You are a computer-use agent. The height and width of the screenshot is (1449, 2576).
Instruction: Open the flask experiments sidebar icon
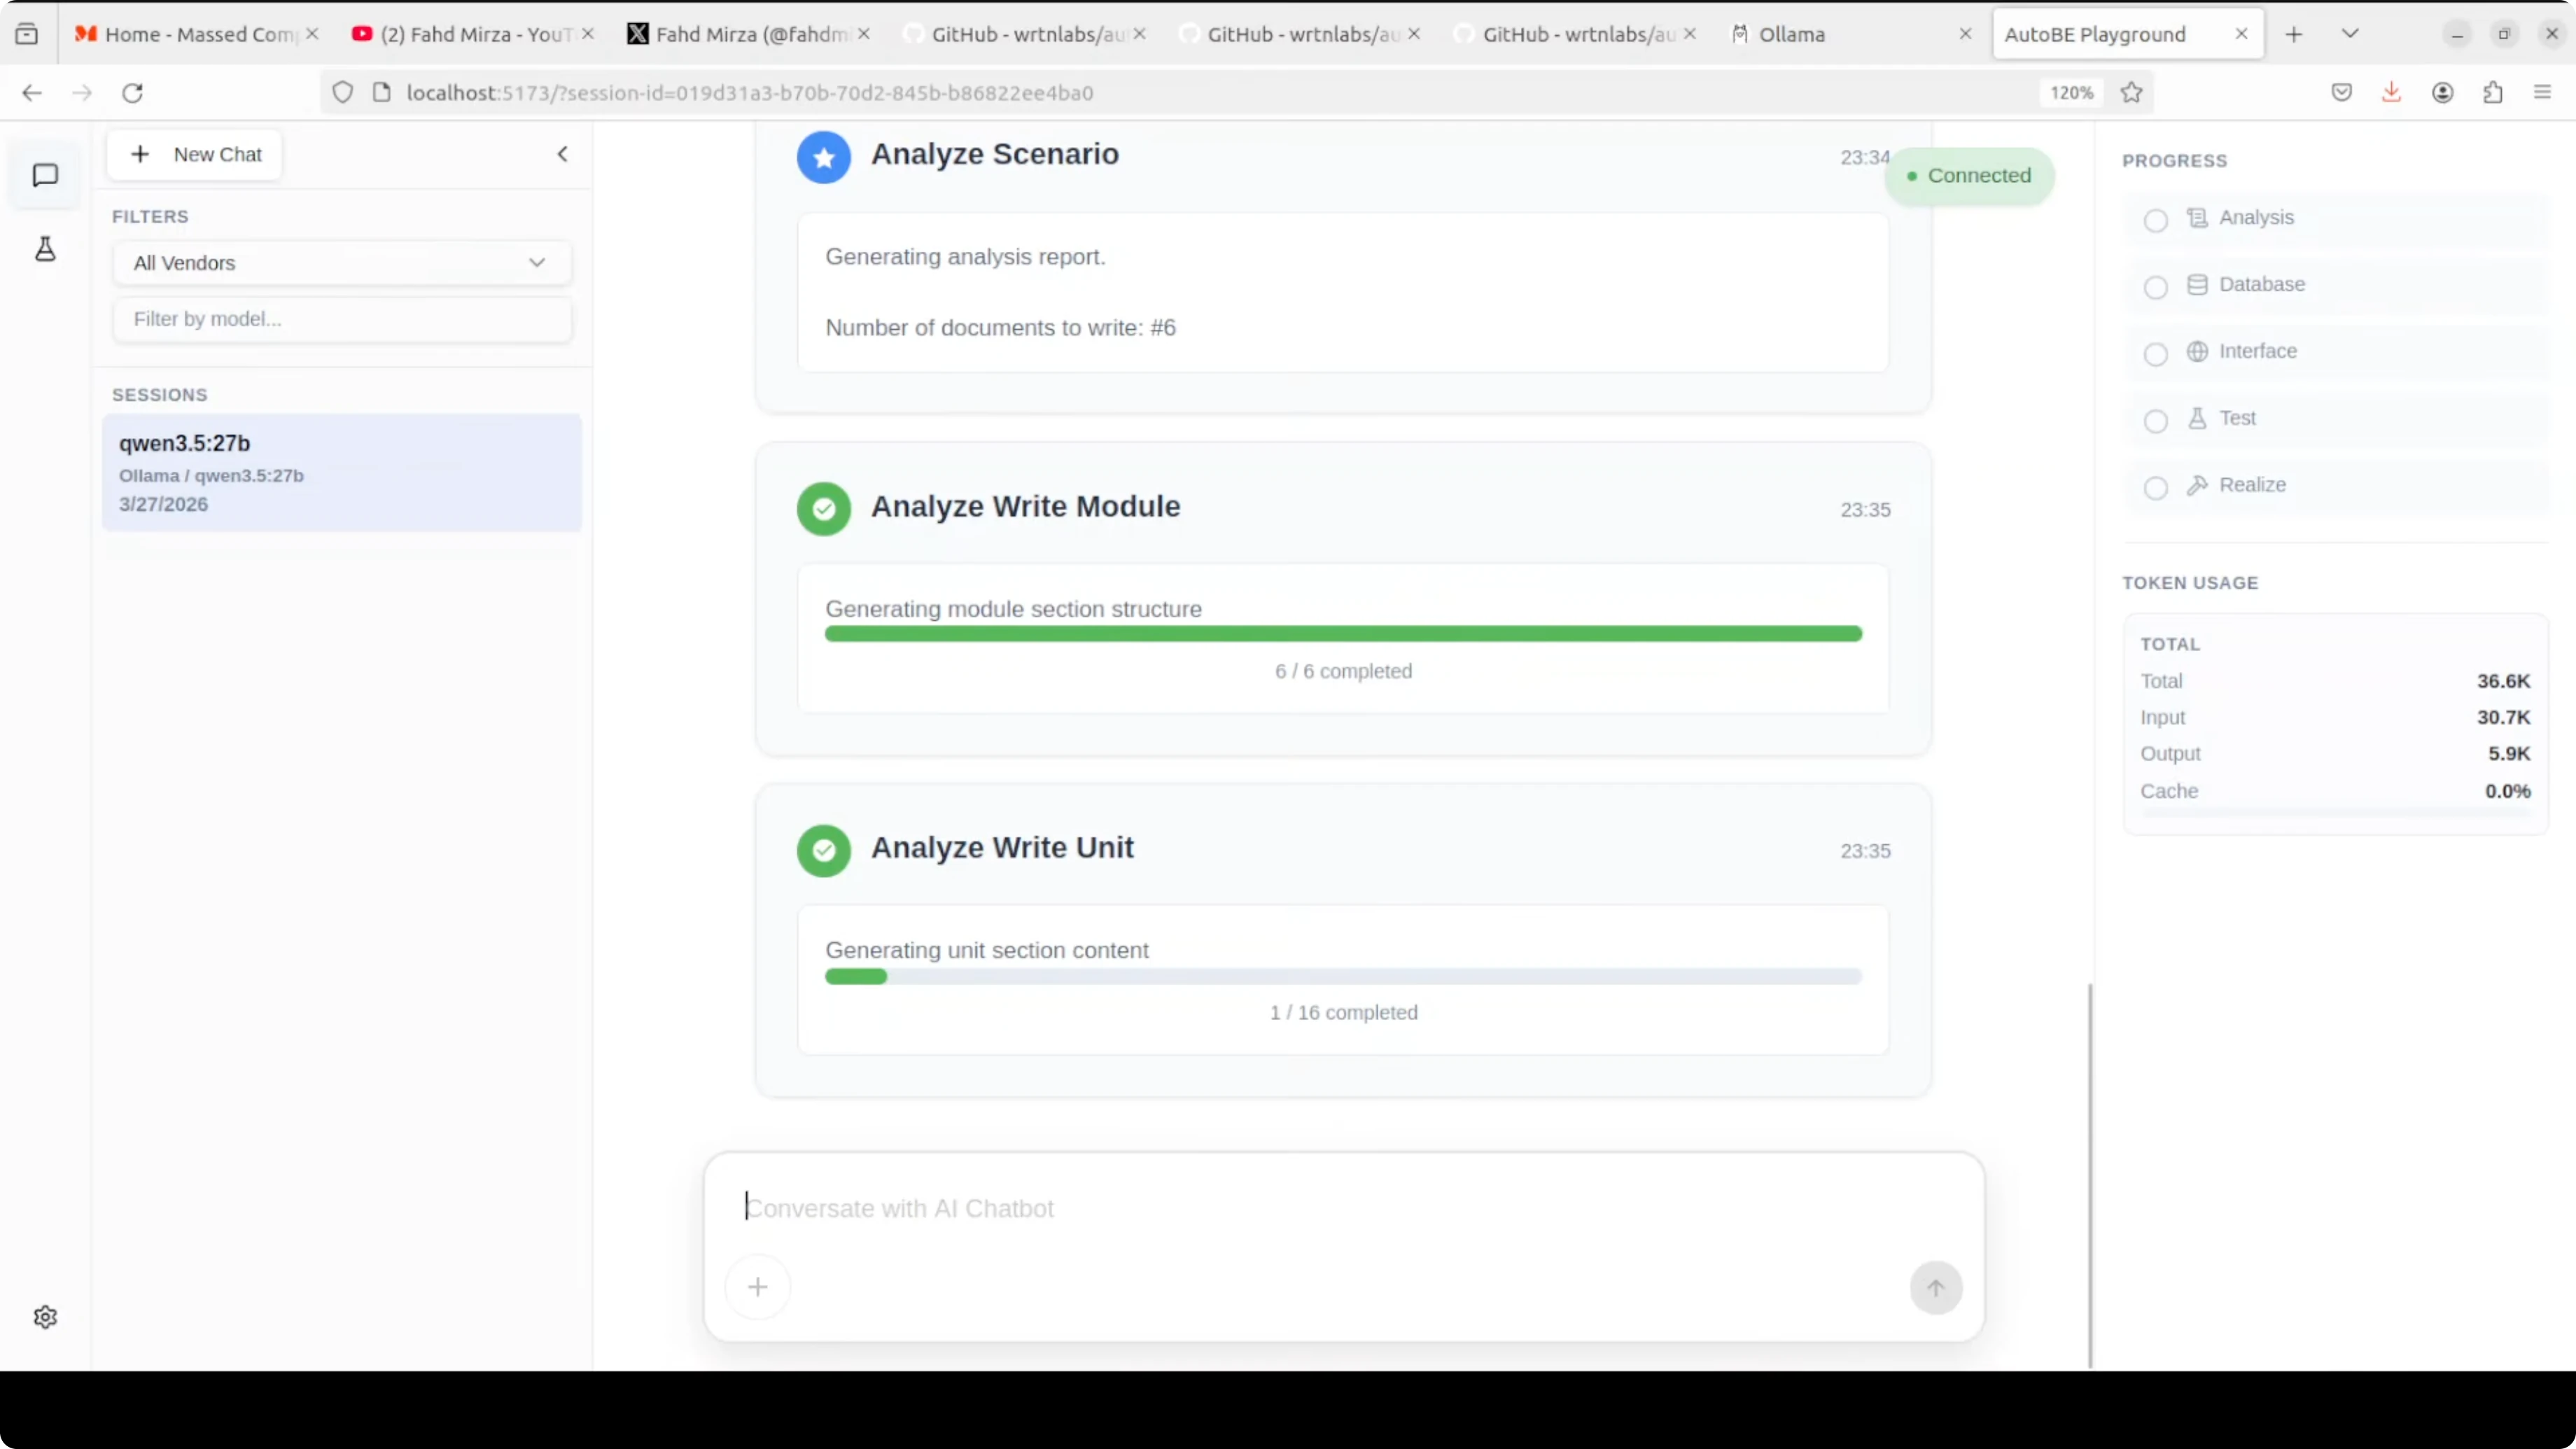(45, 249)
